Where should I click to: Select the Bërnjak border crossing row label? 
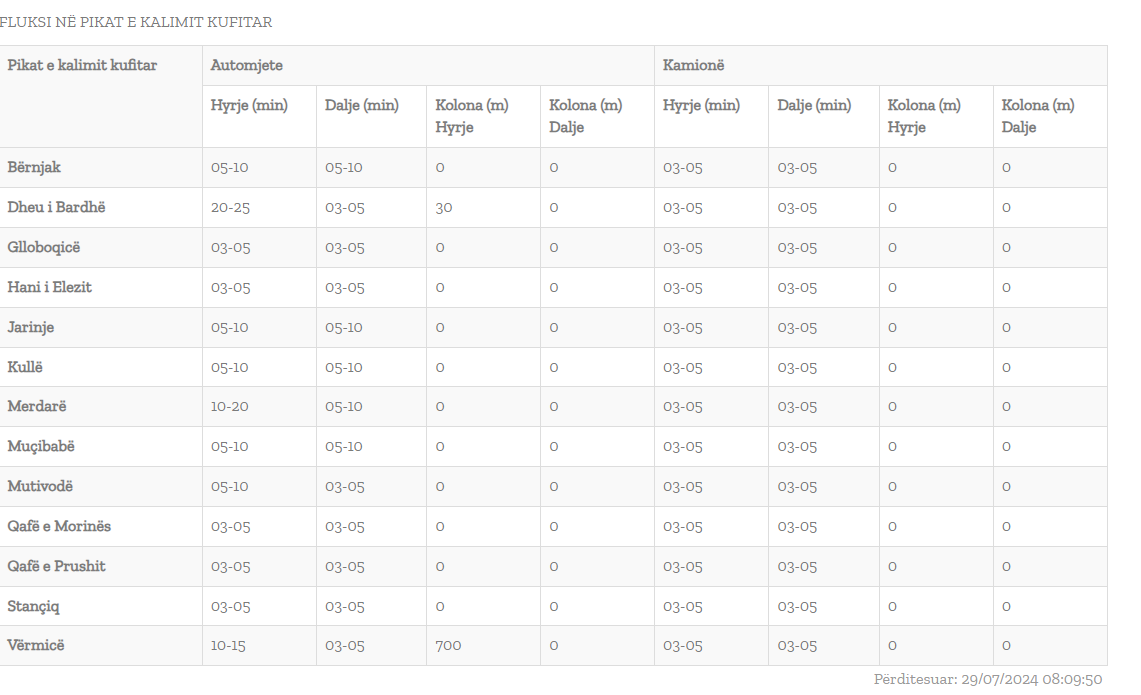coord(34,167)
